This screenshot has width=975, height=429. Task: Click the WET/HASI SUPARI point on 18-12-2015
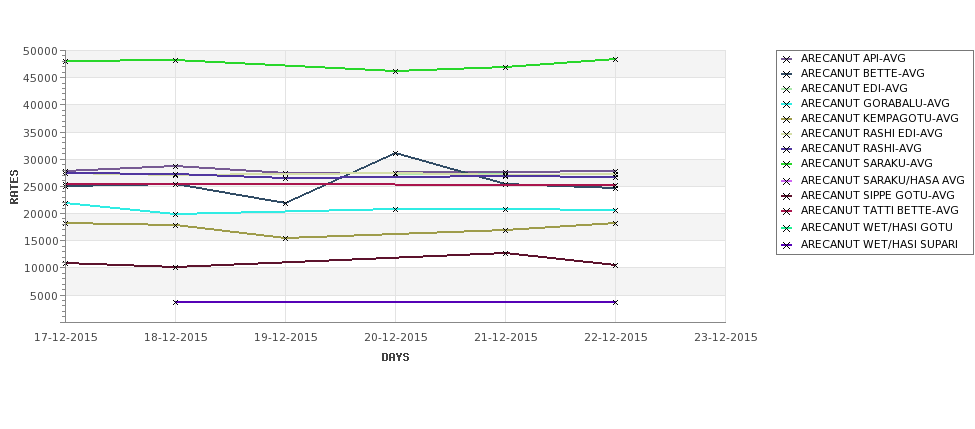coord(175,302)
